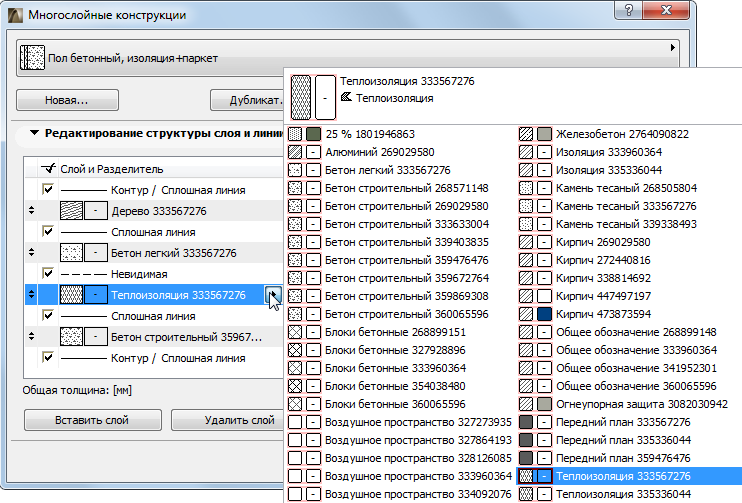This screenshot has width=742, height=503.
Task: Choose Блоки бетонные 354038480 from fill list
Action: click(x=395, y=386)
